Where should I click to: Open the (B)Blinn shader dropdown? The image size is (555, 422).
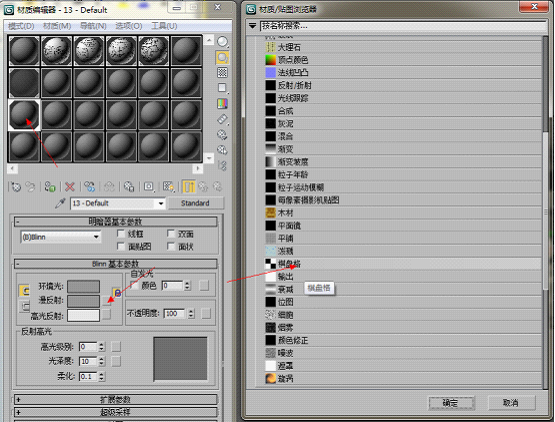point(61,237)
